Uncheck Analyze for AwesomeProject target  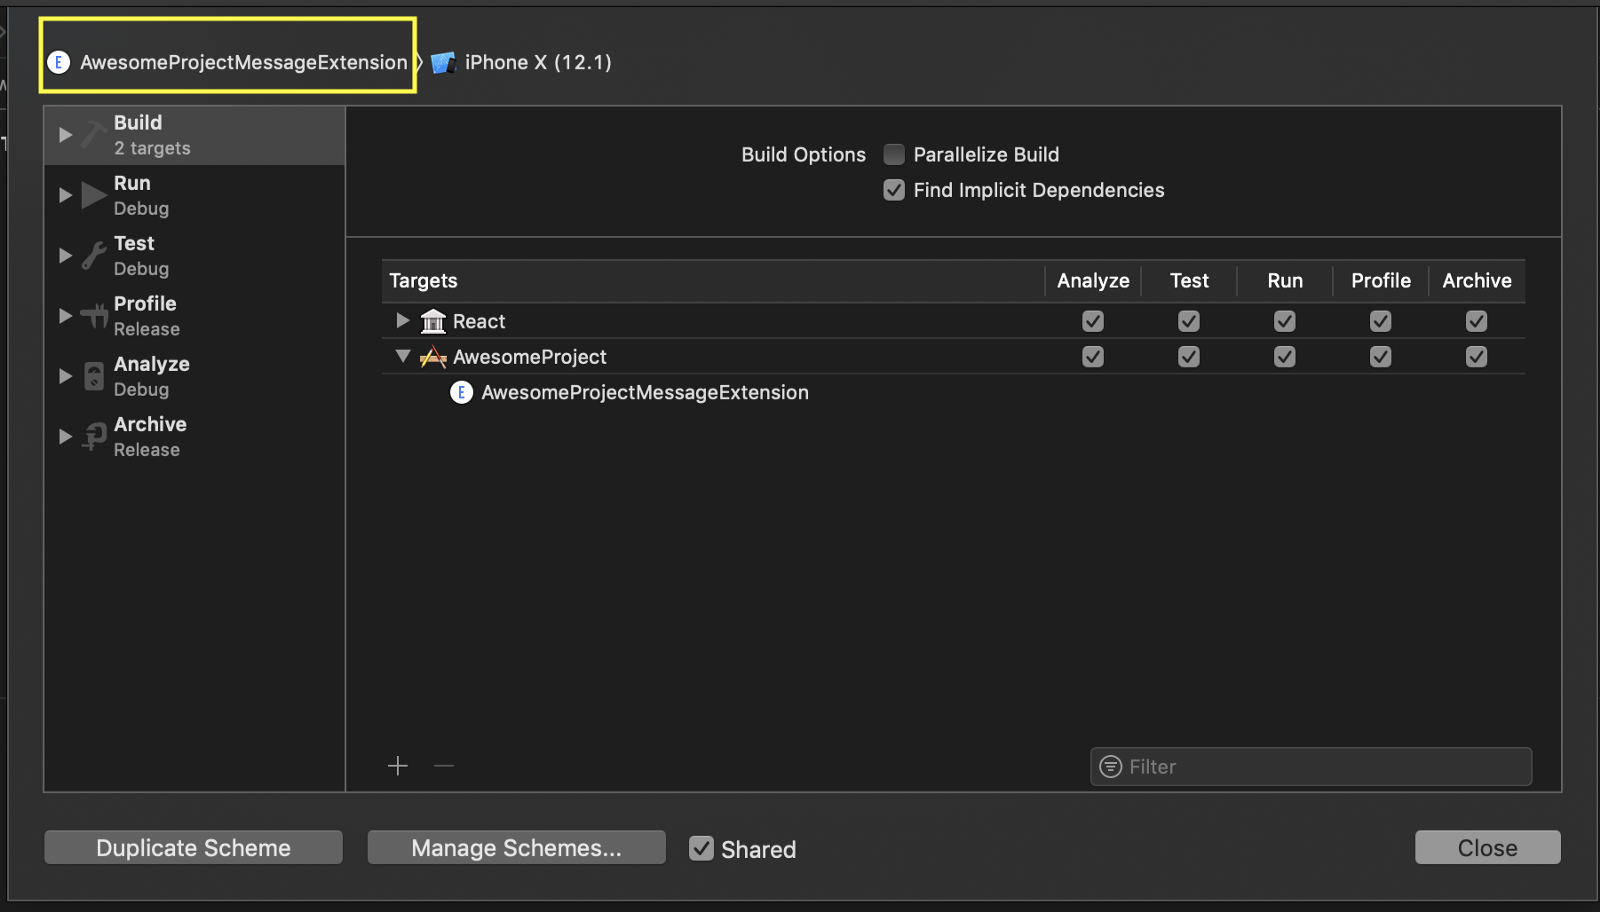coord(1093,357)
